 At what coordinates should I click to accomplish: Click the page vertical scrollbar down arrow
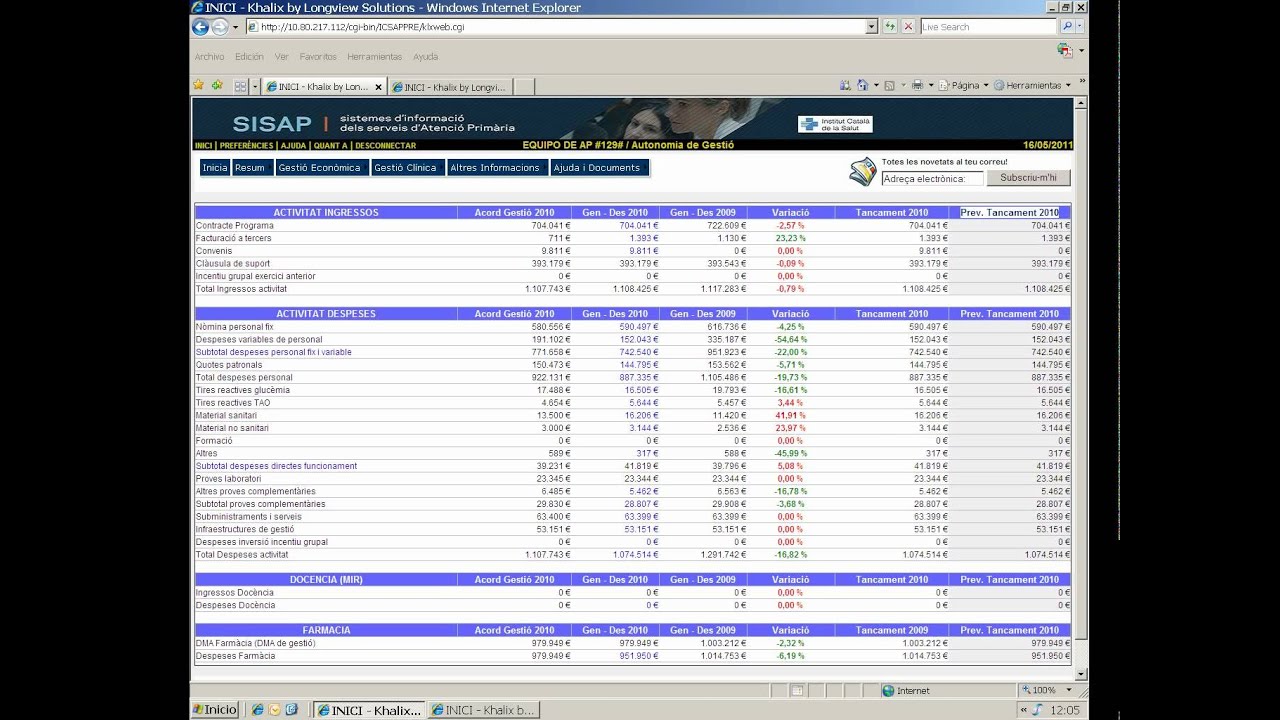tap(1081, 675)
